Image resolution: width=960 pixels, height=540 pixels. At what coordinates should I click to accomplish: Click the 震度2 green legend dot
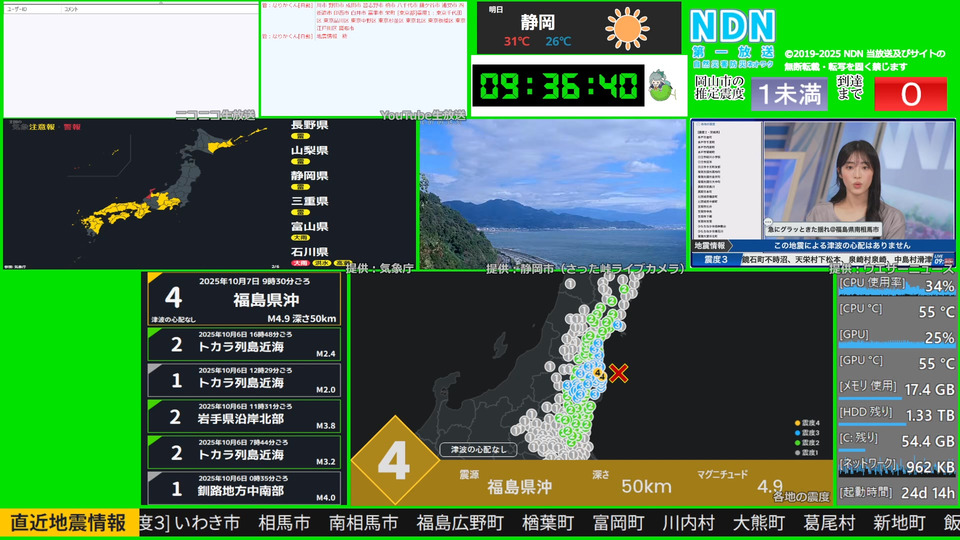[x=797, y=443]
